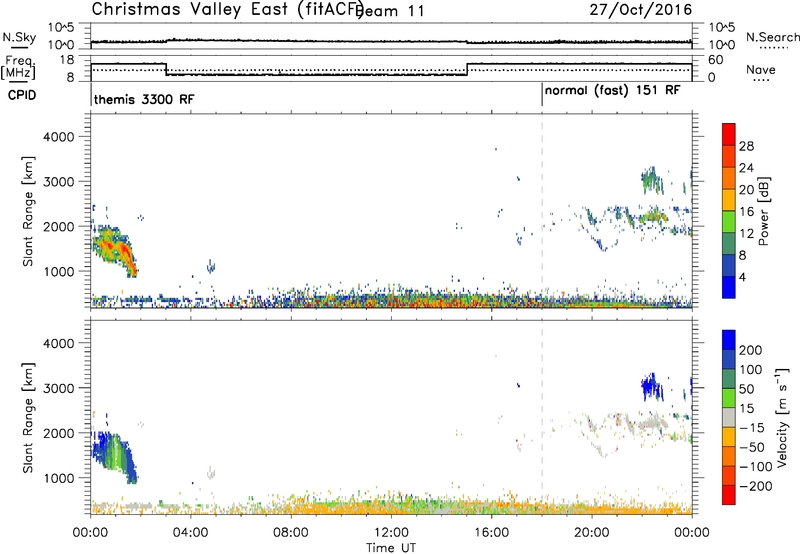Click the 'CPID' label

coord(22,95)
